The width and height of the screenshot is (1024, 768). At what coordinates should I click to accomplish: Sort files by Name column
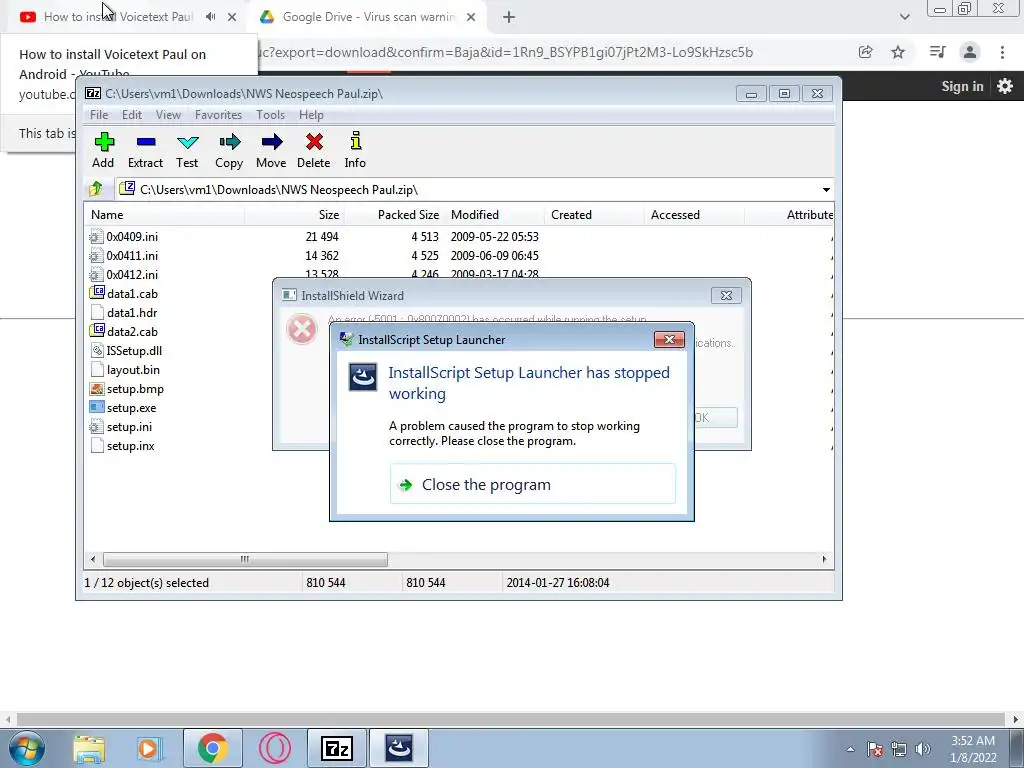[x=165, y=215]
